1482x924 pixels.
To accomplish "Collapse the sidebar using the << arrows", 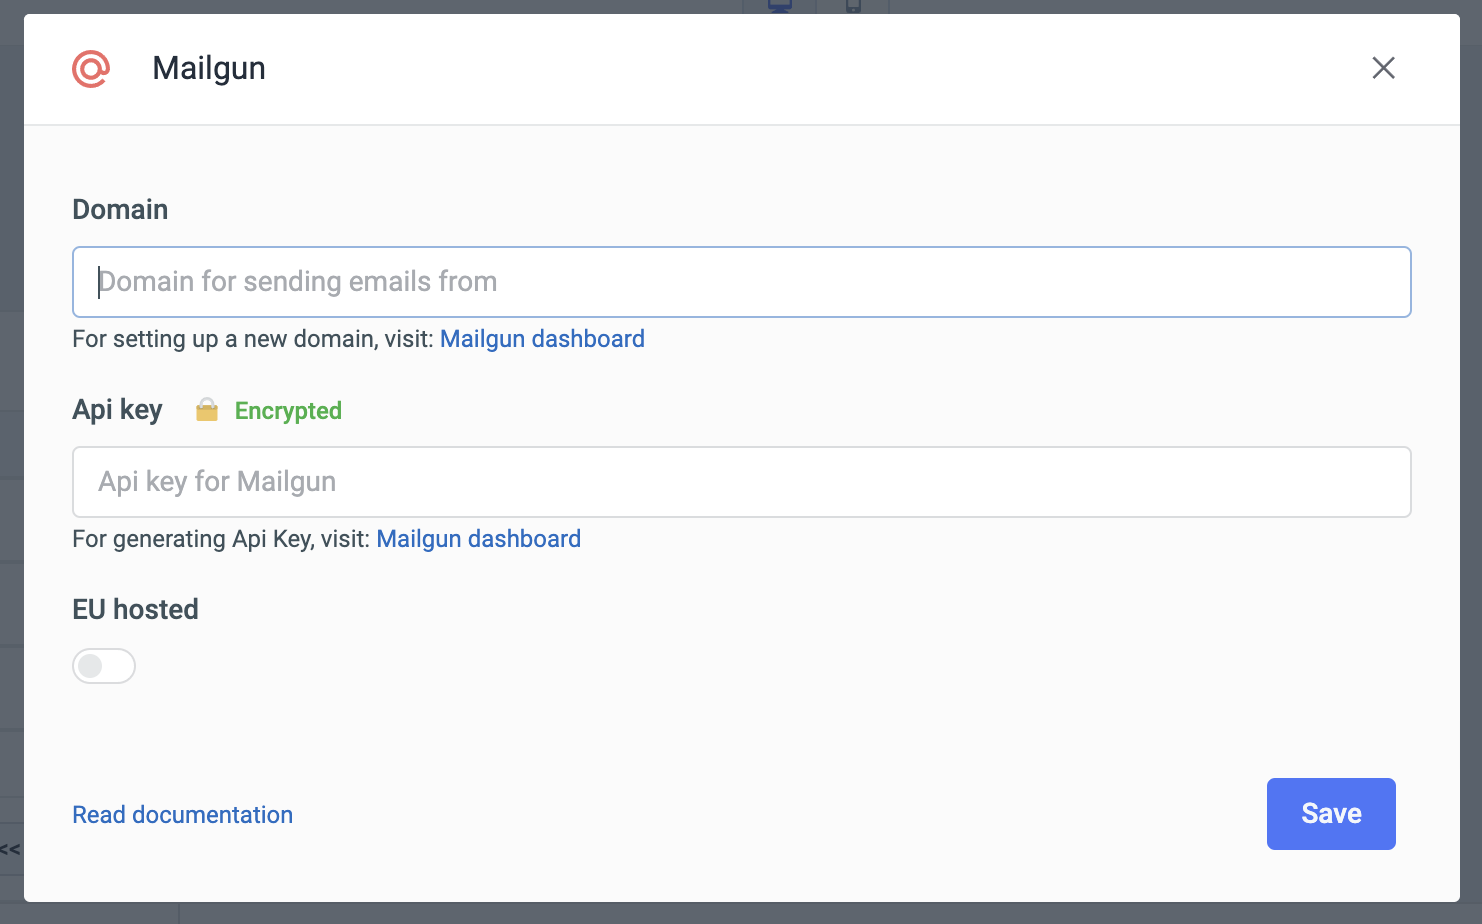I will tap(10, 850).
